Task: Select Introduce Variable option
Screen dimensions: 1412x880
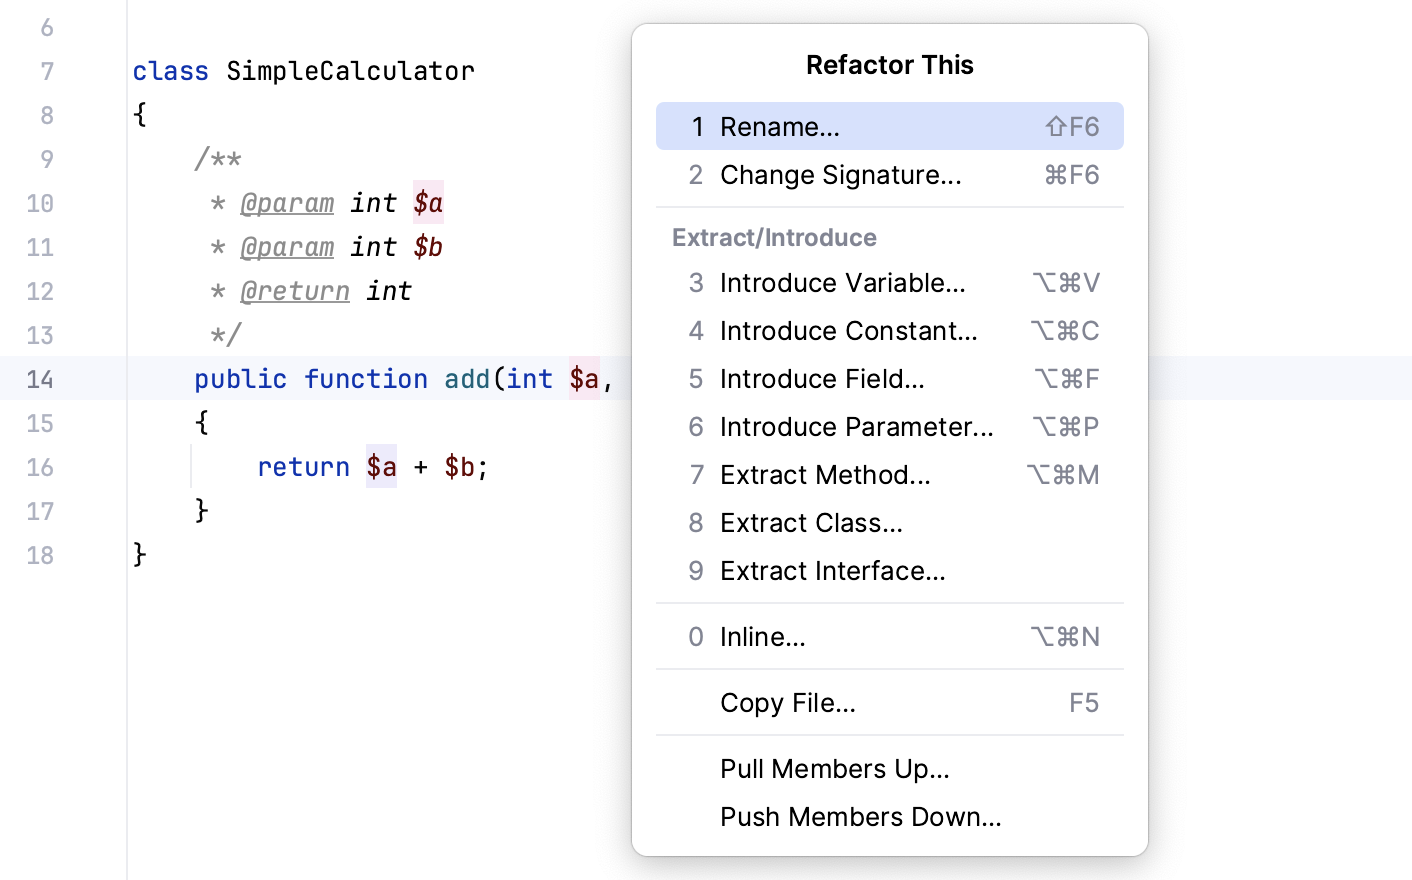Action: [842, 283]
